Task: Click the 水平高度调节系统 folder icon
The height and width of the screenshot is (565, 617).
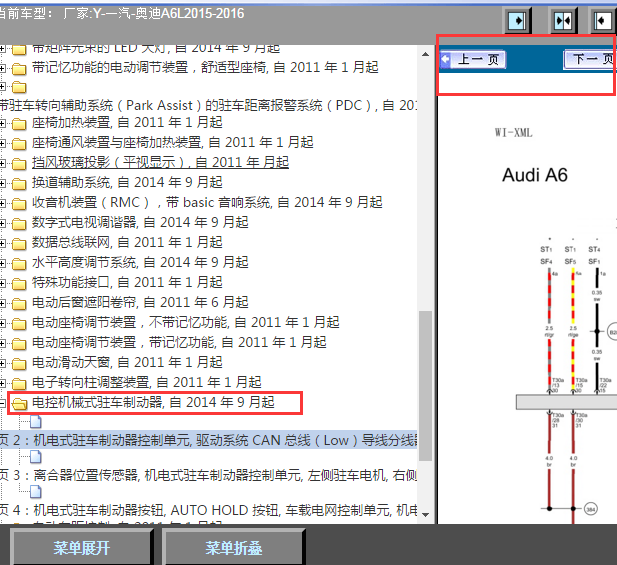Action: pos(19,264)
